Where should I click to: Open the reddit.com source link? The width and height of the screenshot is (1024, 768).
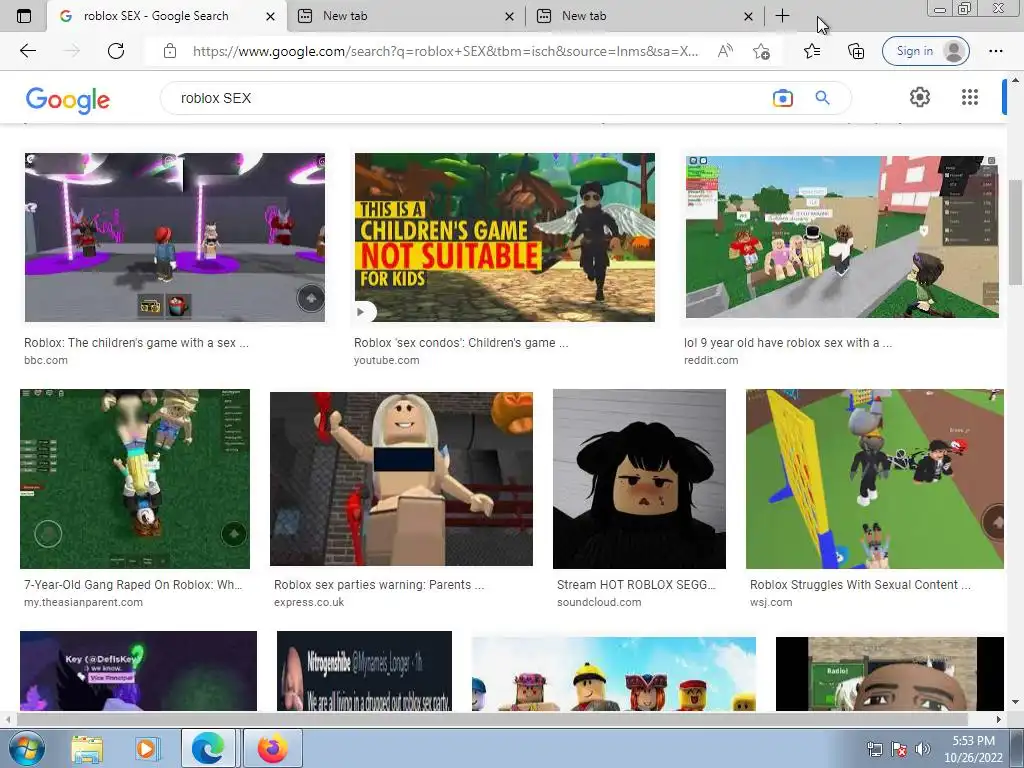pyautogui.click(x=711, y=360)
